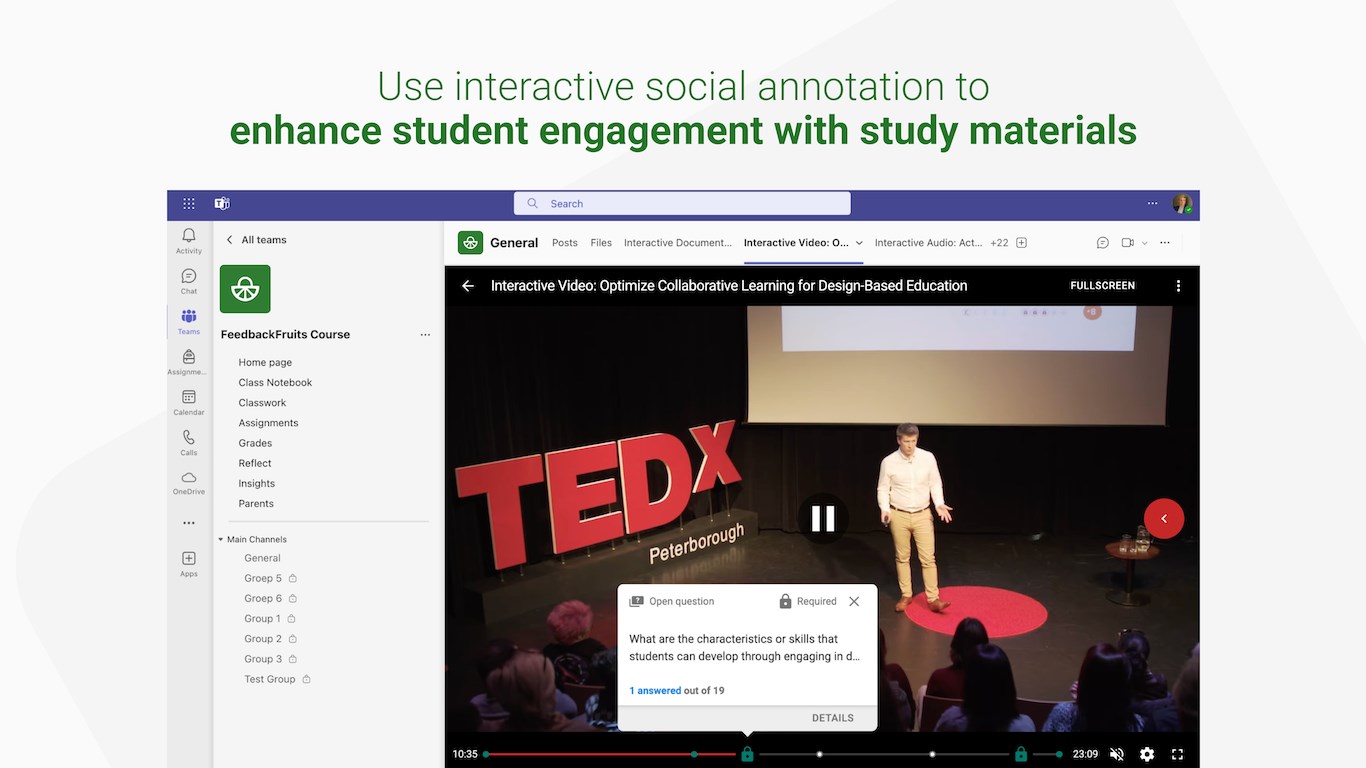
Task: Go back to All teams
Action: [x=256, y=240]
